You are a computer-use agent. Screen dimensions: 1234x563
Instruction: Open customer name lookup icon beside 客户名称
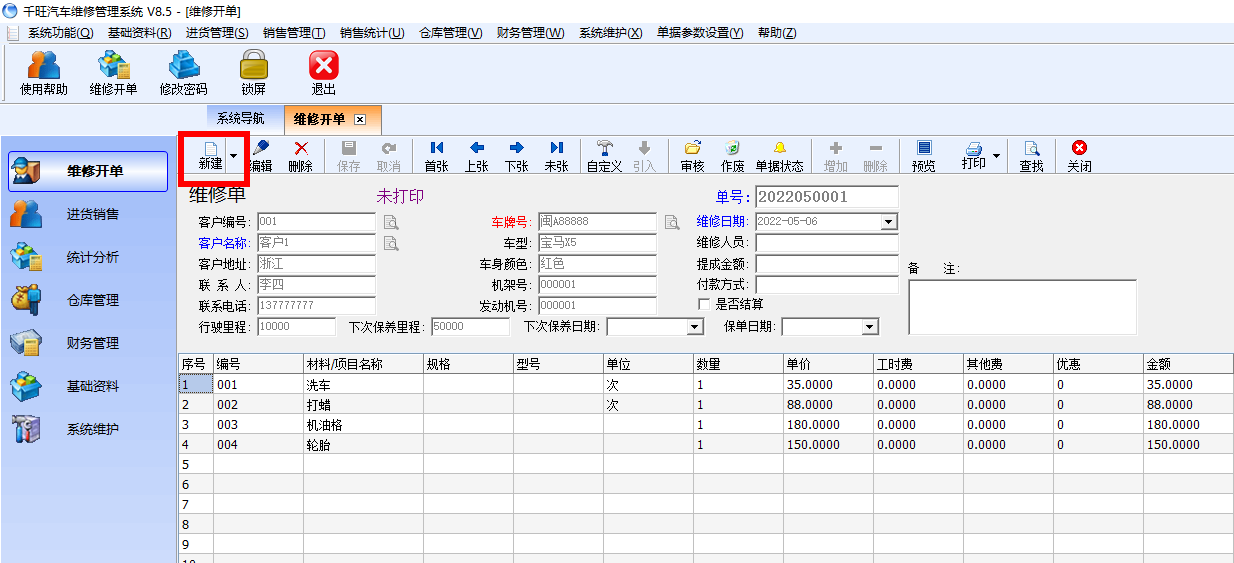pos(391,243)
